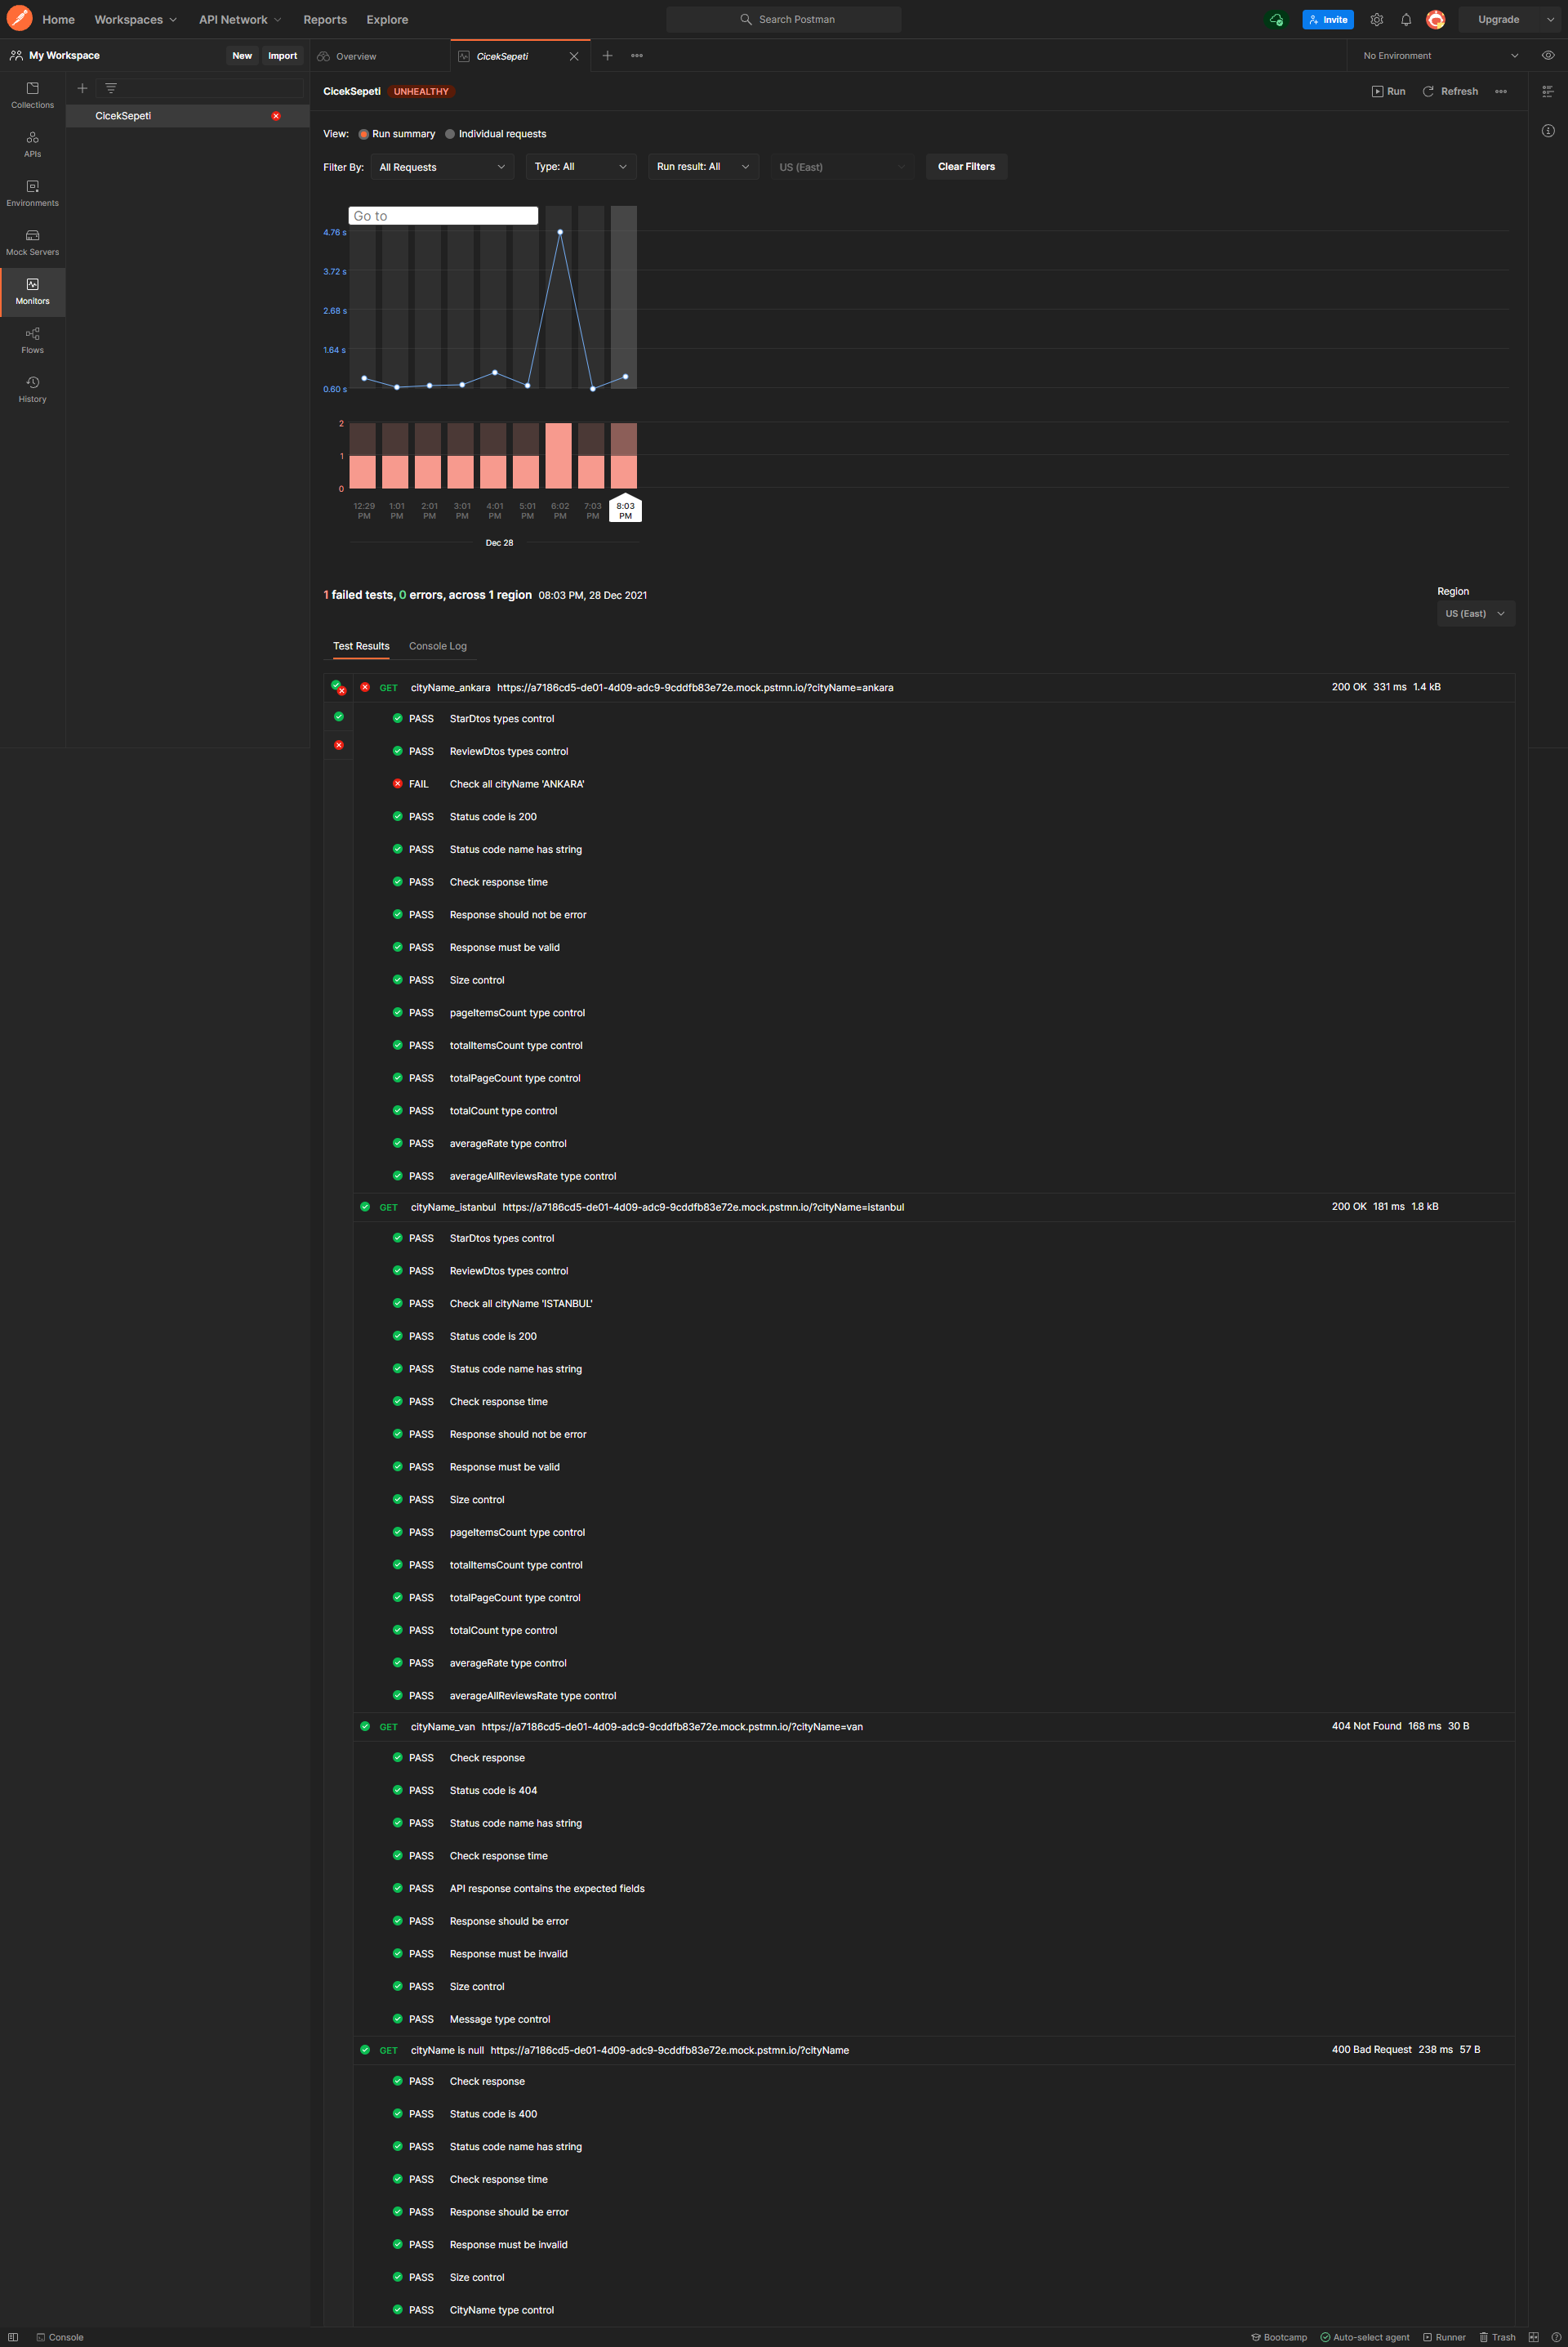Open tab options ellipsis menu
Image resolution: width=1568 pixels, height=2347 pixels.
tap(637, 55)
